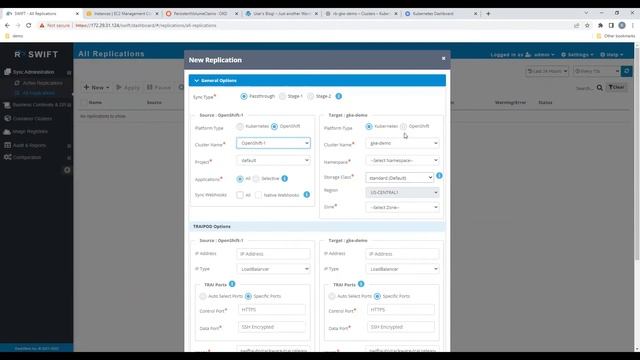Image resolution: width=640 pixels, height=360 pixels.
Task: Open the Zone dropdown
Action: pos(402,207)
